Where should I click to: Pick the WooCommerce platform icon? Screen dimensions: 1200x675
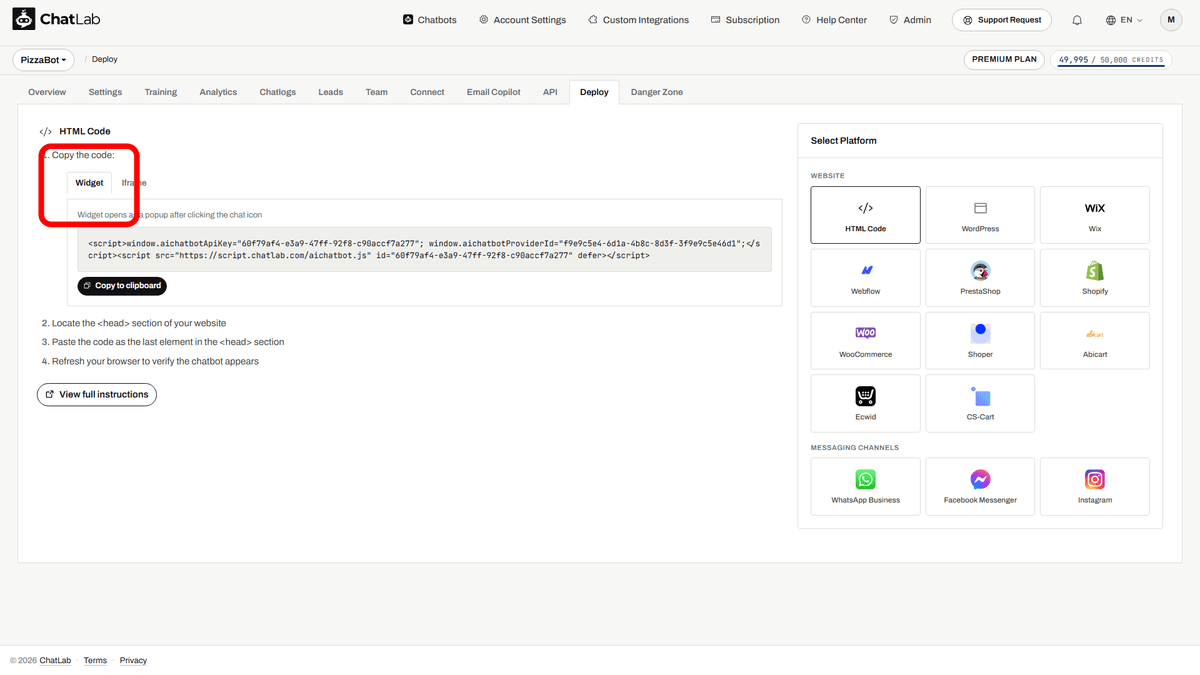[866, 333]
